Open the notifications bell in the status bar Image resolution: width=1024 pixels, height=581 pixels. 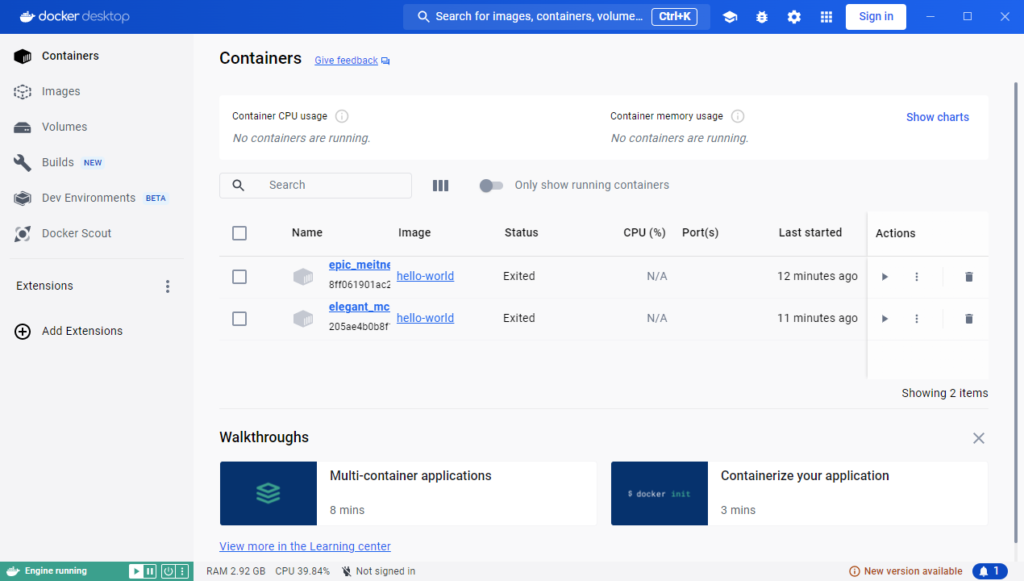coord(989,571)
